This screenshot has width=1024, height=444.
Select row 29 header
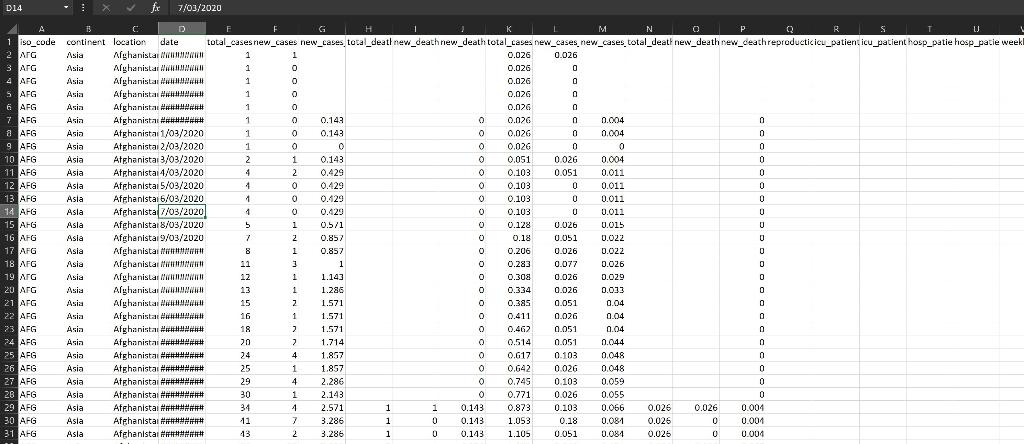pos(9,407)
